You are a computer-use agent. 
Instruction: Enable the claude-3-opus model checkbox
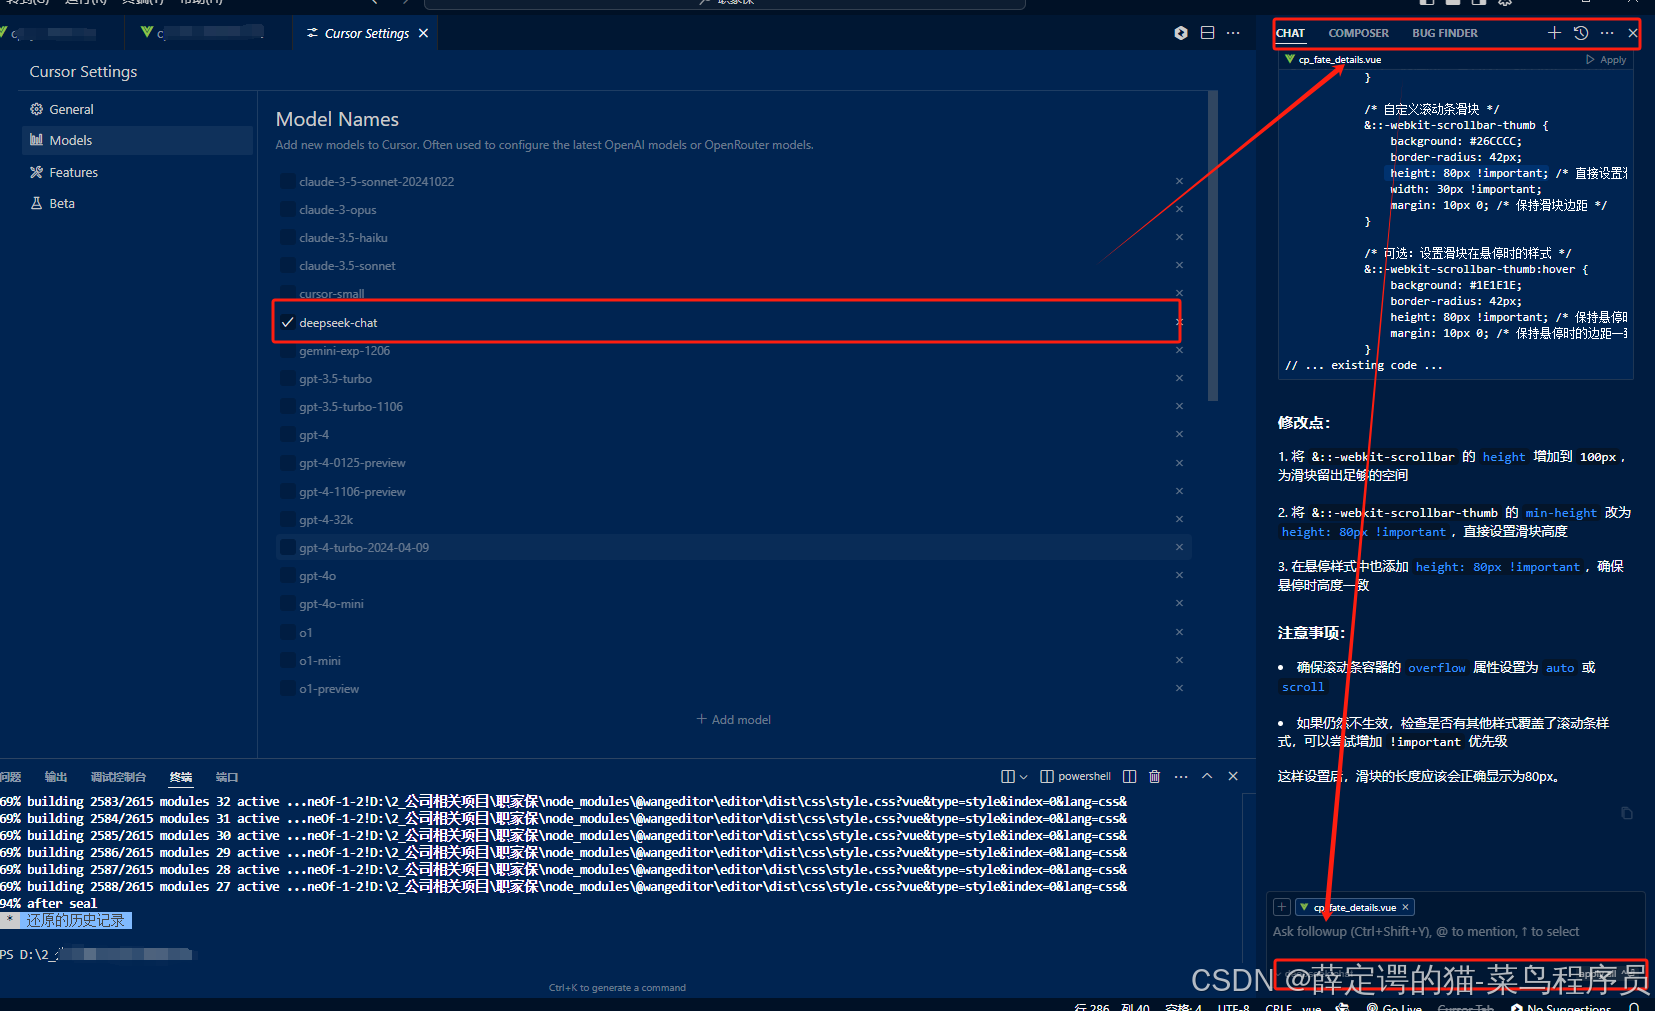288,209
